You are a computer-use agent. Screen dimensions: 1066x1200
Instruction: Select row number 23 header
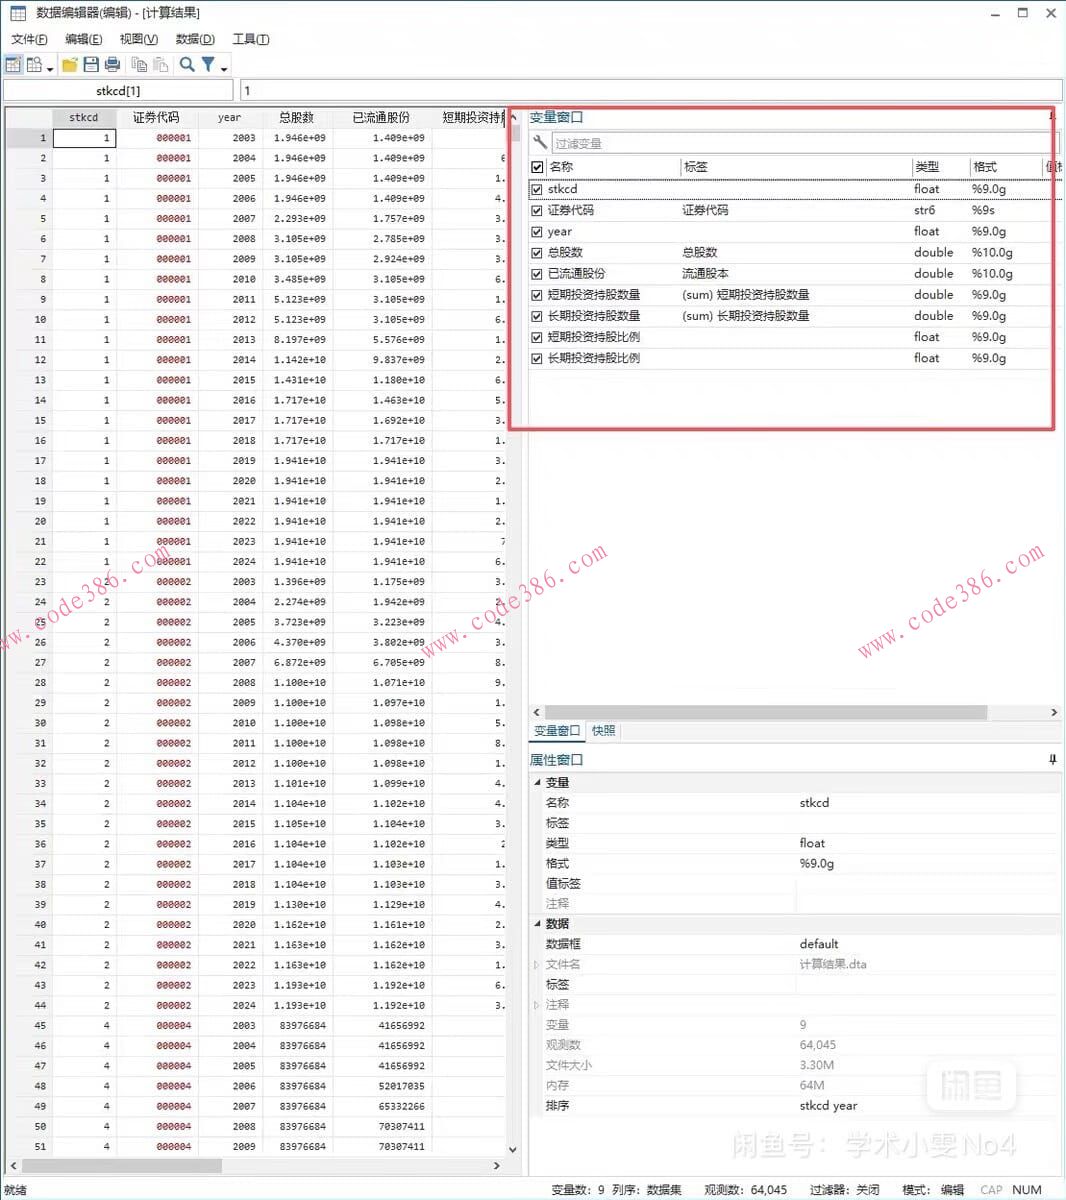point(28,581)
